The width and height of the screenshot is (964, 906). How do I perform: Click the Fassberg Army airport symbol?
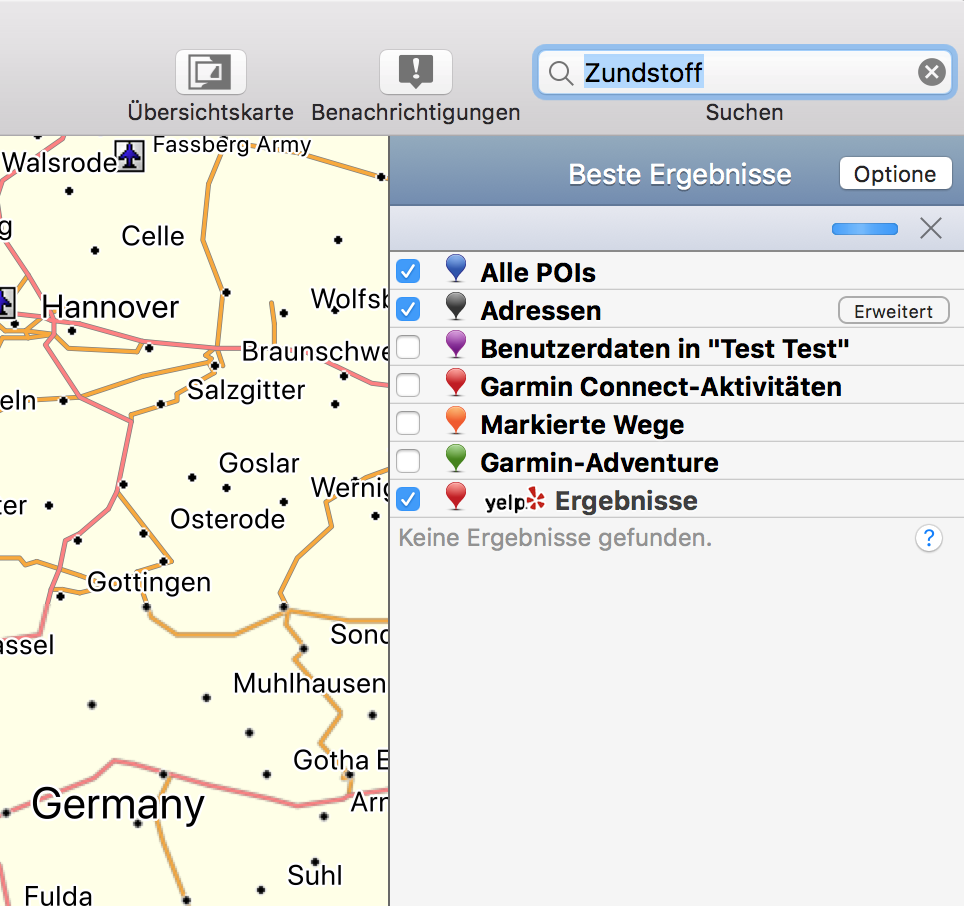click(131, 155)
